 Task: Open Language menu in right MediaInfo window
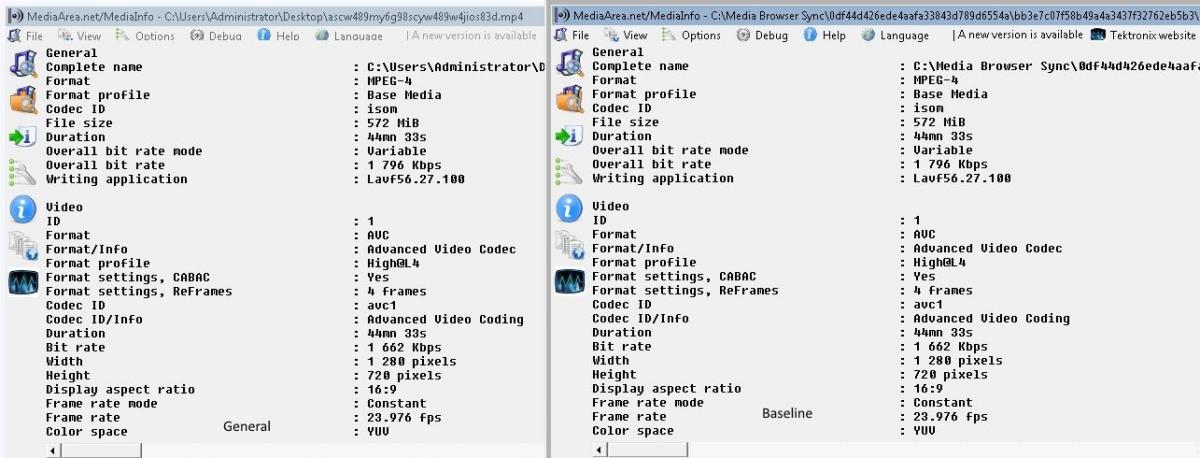click(895, 35)
